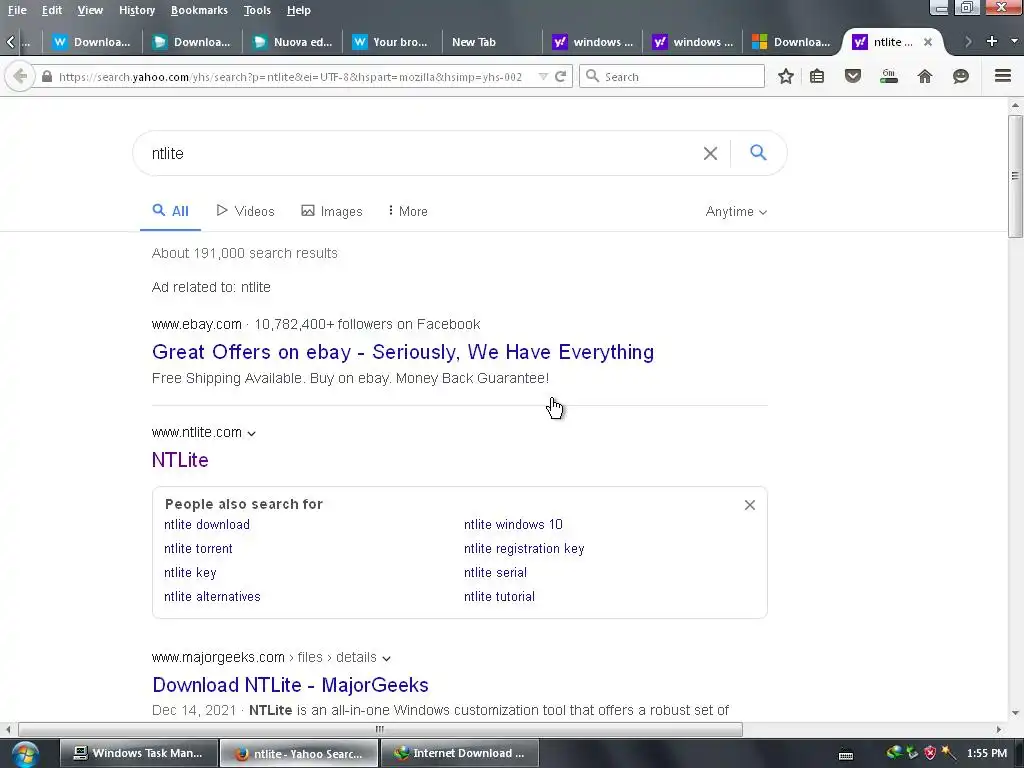Click the scroll down arrow of vertical scrollbar
Screen dimensions: 1024x768
[1015, 712]
